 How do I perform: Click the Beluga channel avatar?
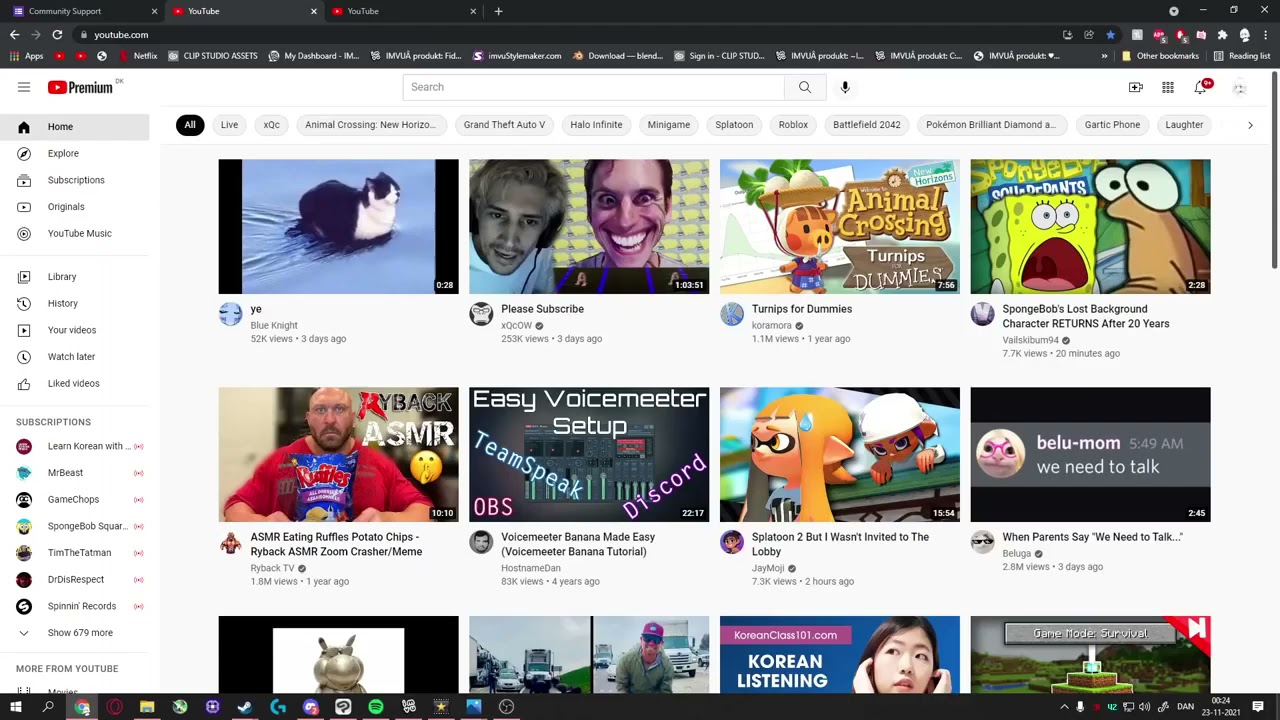(x=983, y=542)
